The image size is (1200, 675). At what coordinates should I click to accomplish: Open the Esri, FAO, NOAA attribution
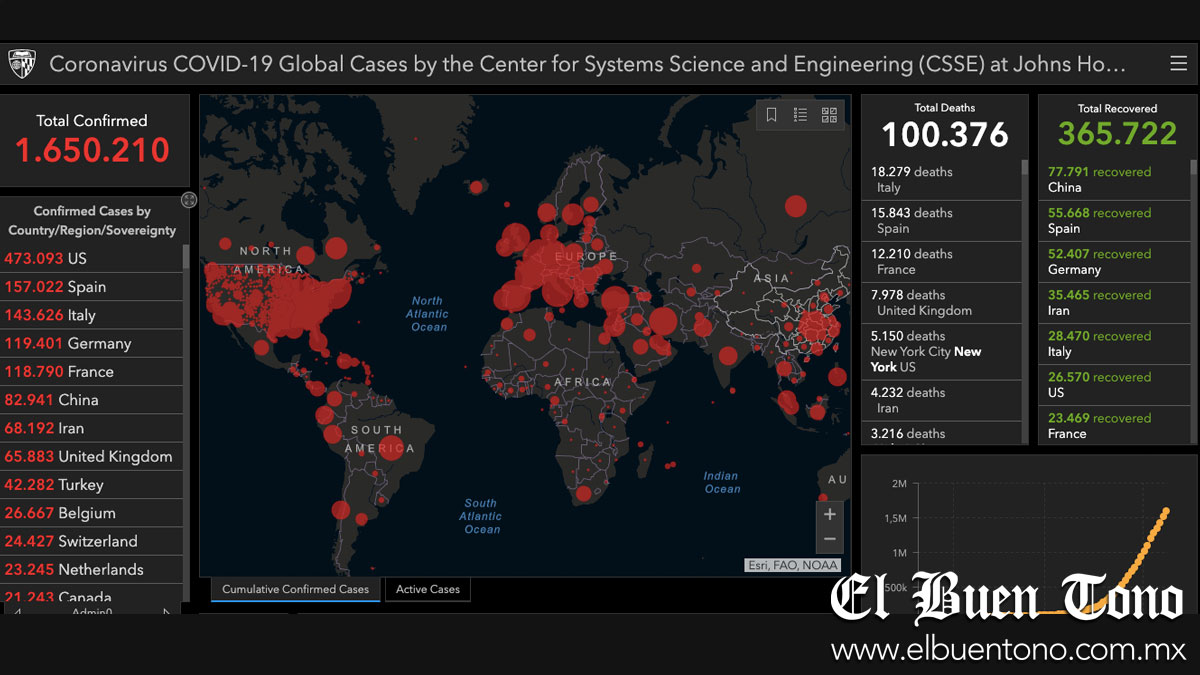(794, 565)
